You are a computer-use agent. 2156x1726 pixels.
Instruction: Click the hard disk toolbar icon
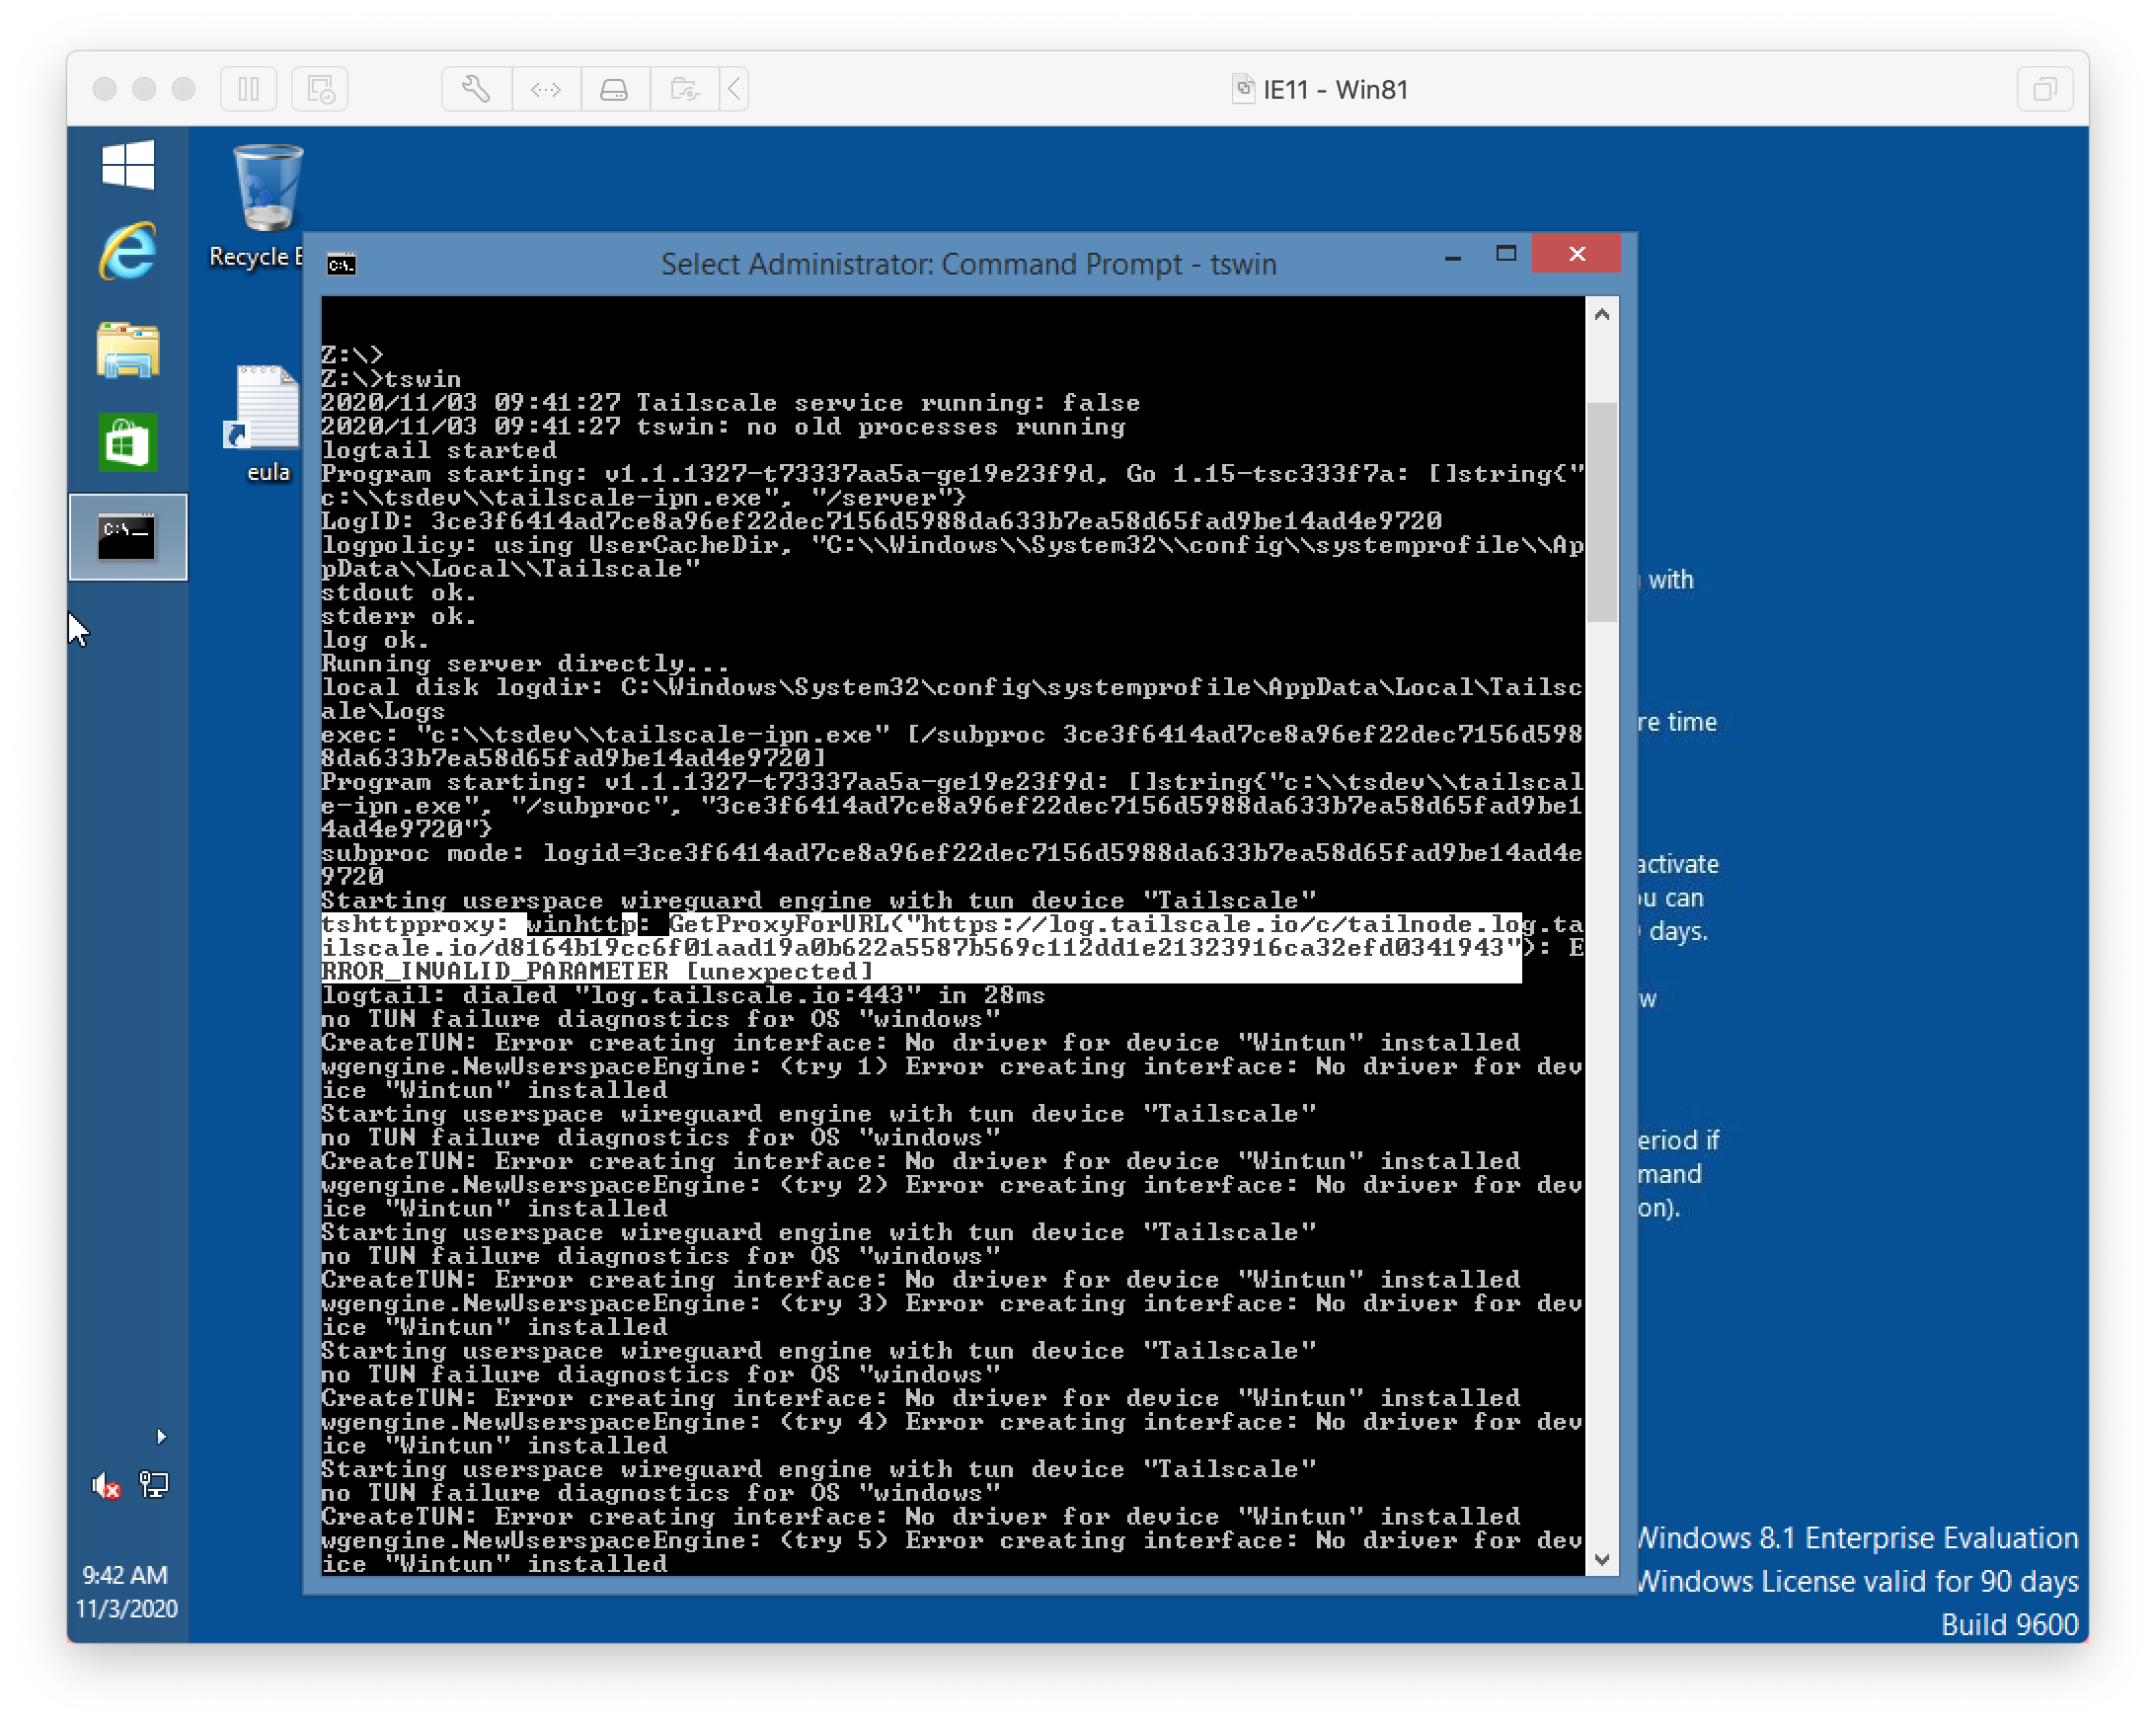(x=614, y=90)
